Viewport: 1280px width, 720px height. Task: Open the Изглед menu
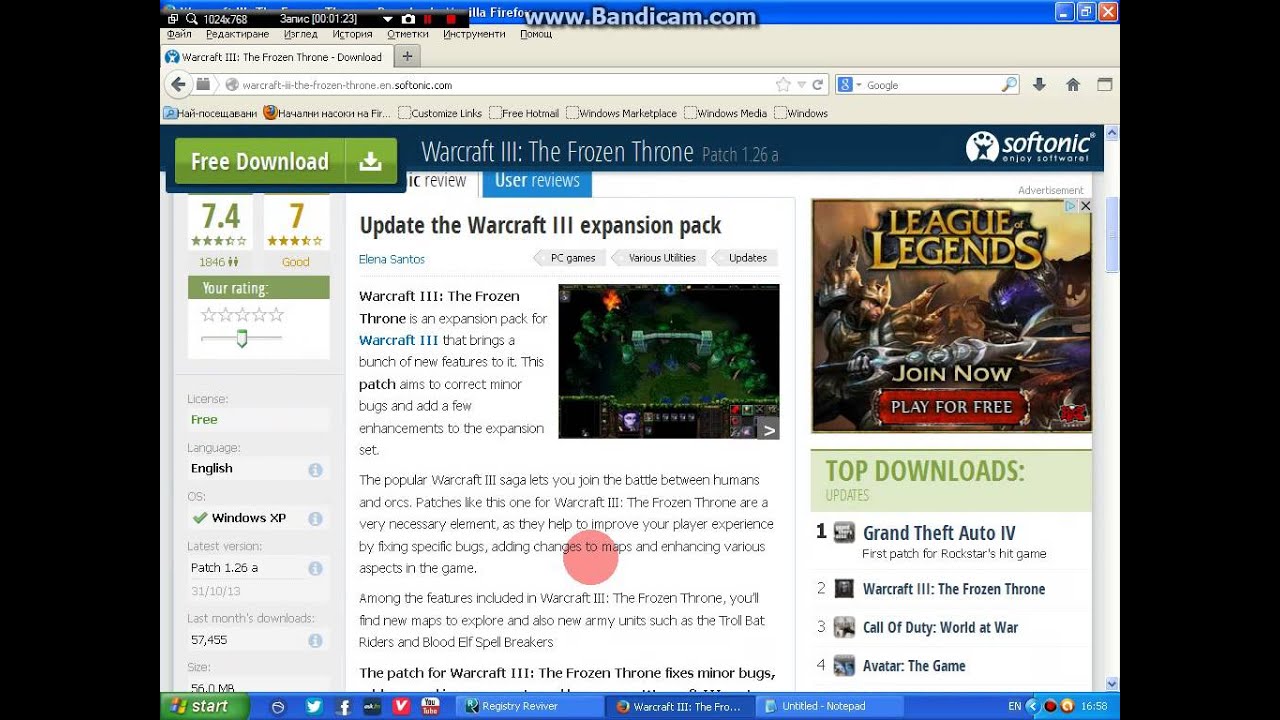pos(300,33)
